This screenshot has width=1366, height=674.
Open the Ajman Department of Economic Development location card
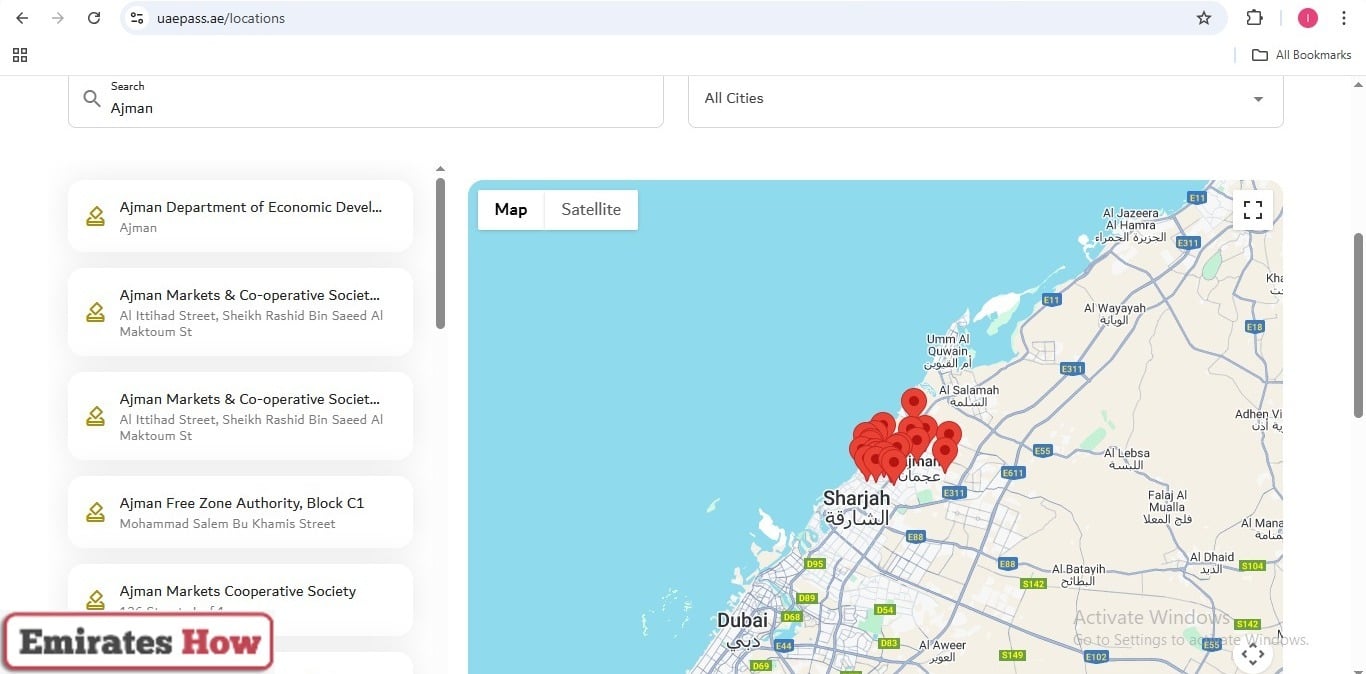tap(240, 216)
